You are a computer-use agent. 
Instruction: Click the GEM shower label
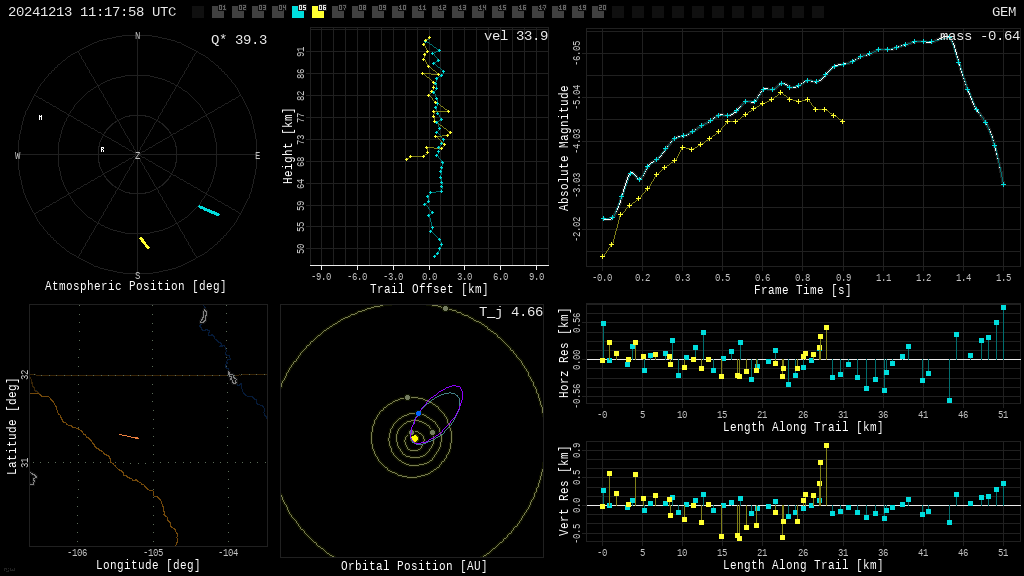[x=1003, y=12]
